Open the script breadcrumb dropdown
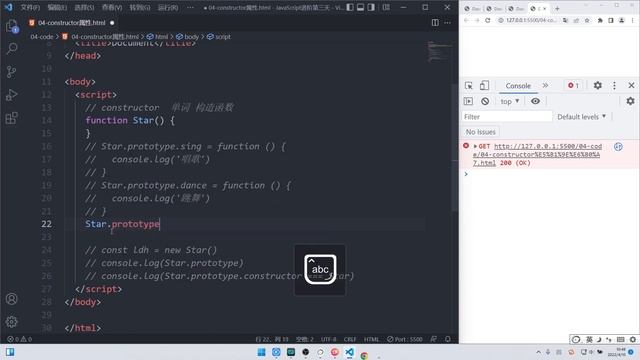Image resolution: width=640 pixels, height=360 pixels. 219,37
